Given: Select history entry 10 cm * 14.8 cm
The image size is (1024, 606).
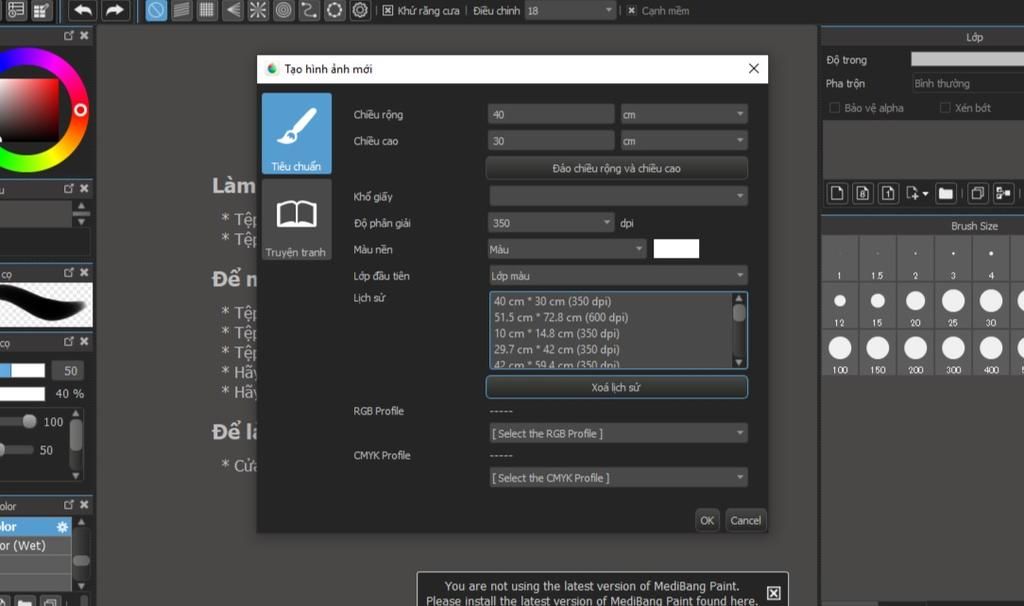Looking at the screenshot, I should point(556,333).
